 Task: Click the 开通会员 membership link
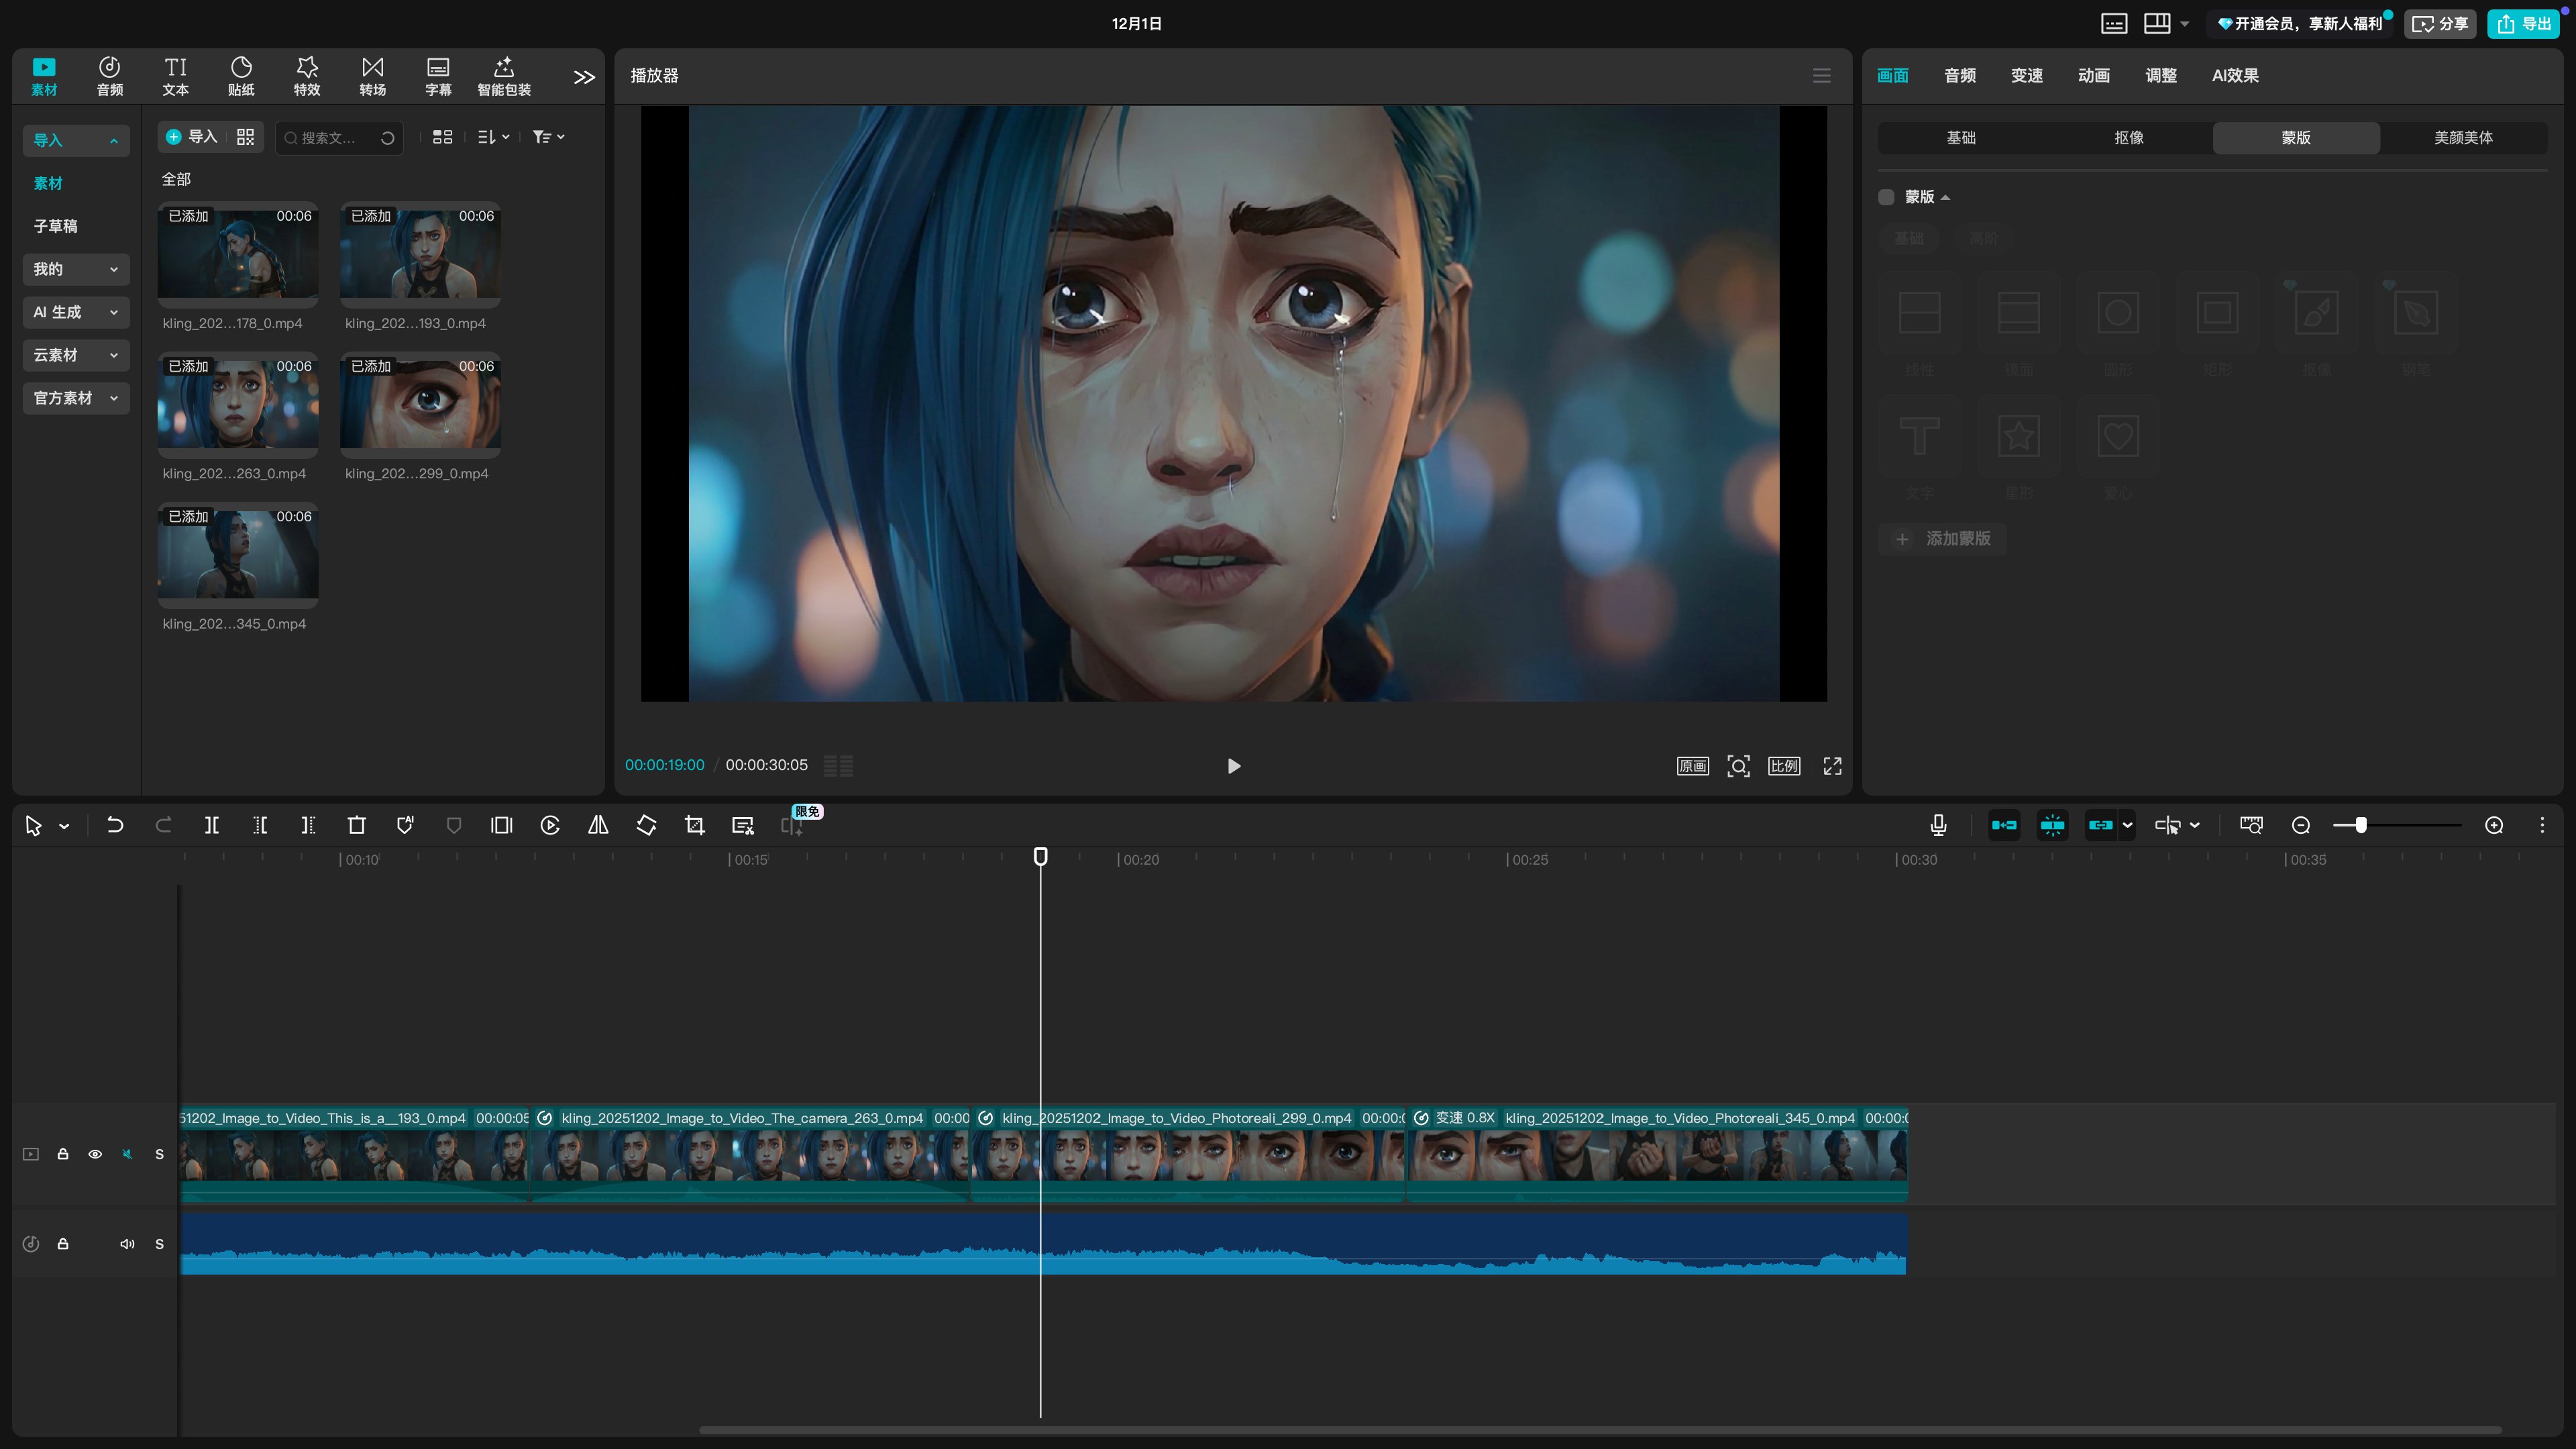click(2301, 24)
